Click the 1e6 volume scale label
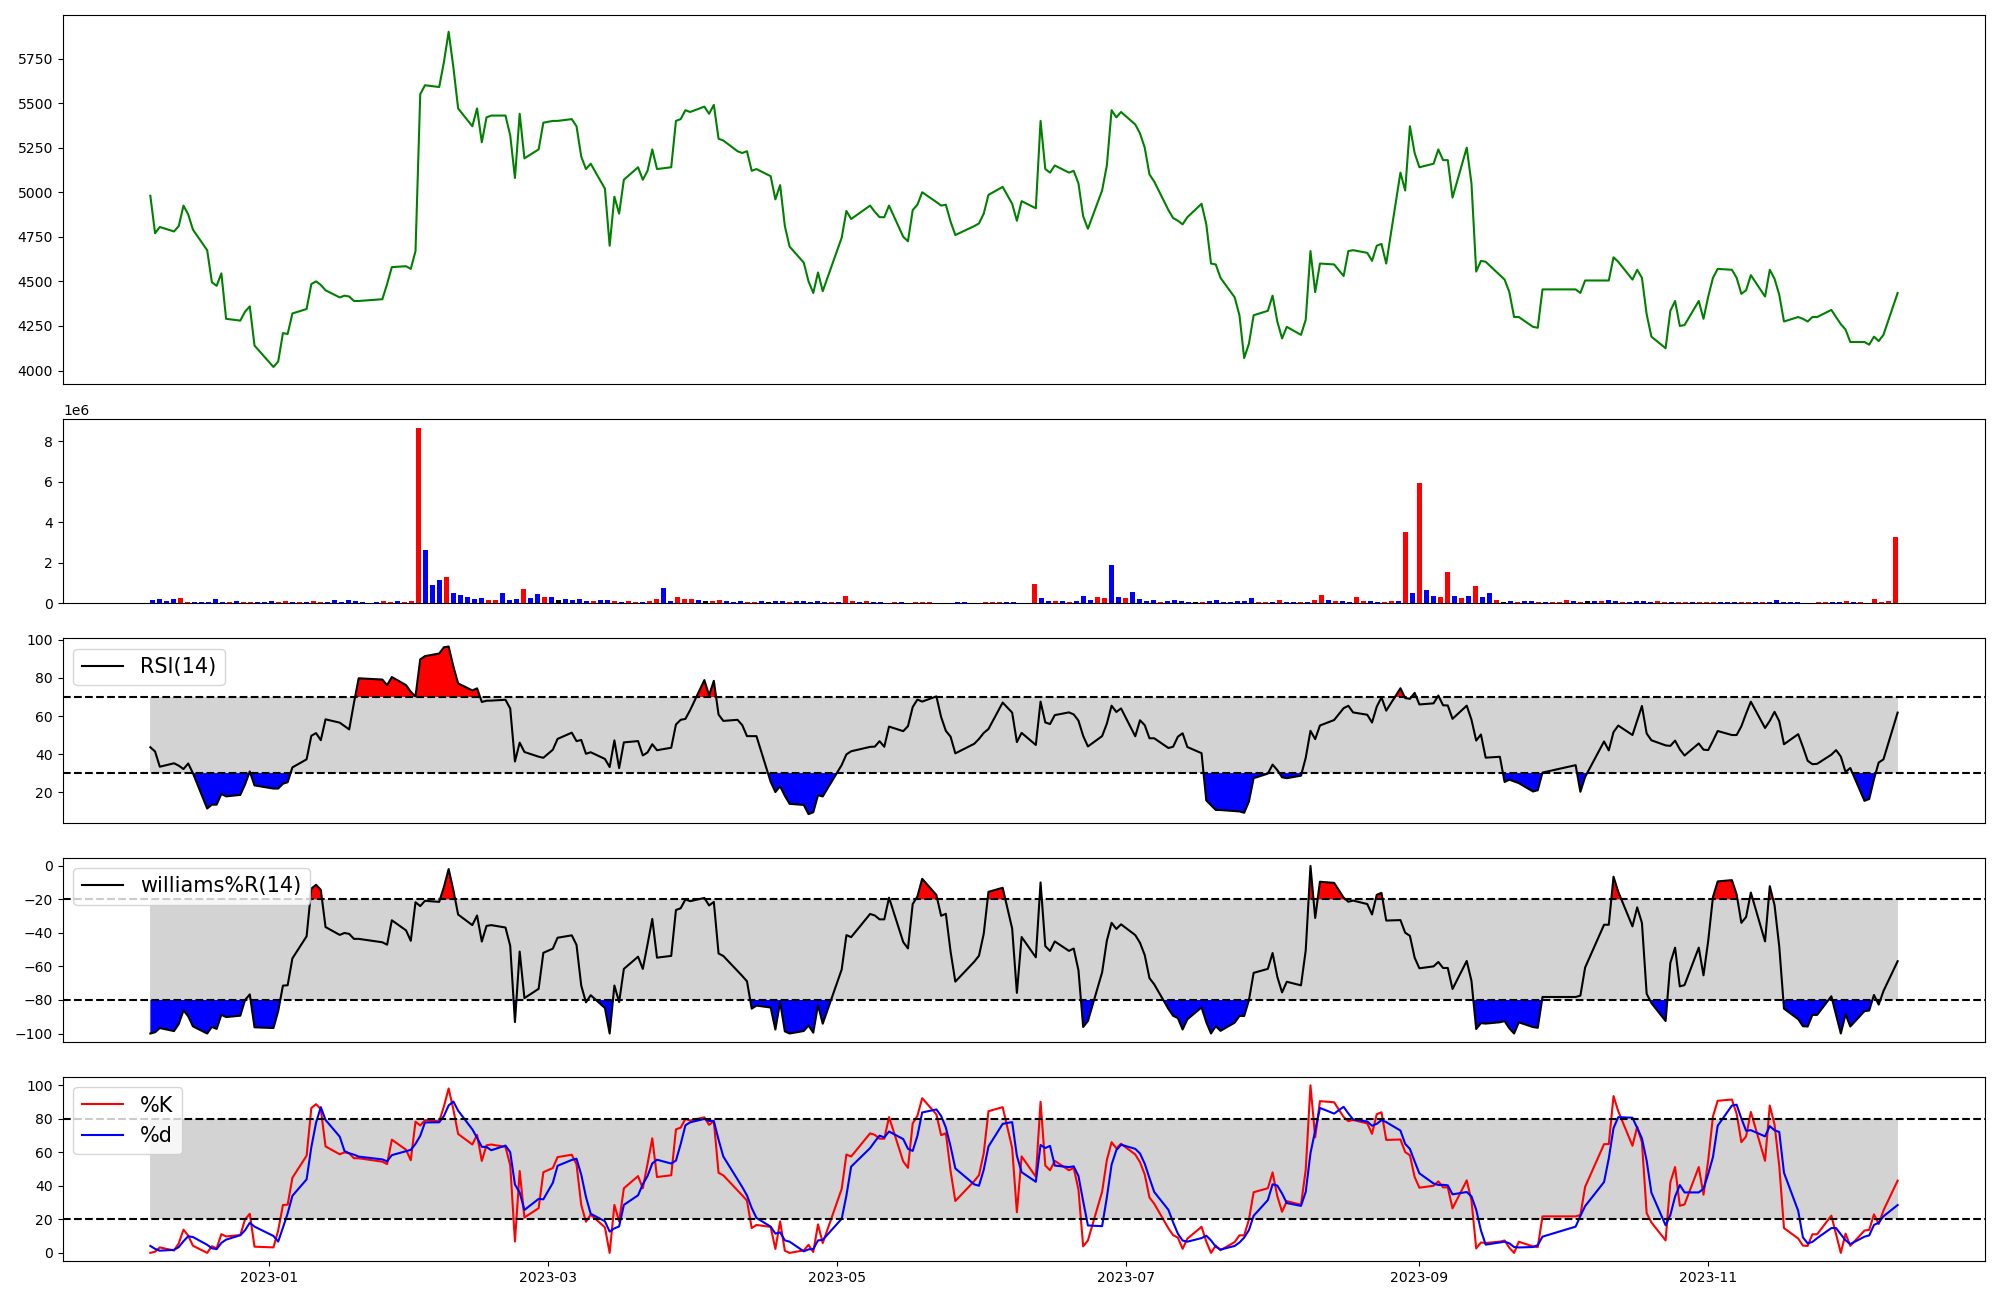Image resolution: width=2000 pixels, height=1300 pixels. 76,411
